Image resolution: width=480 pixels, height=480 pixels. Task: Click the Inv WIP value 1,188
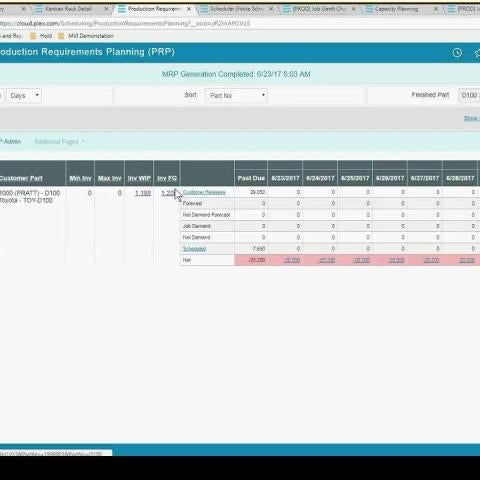click(143, 193)
